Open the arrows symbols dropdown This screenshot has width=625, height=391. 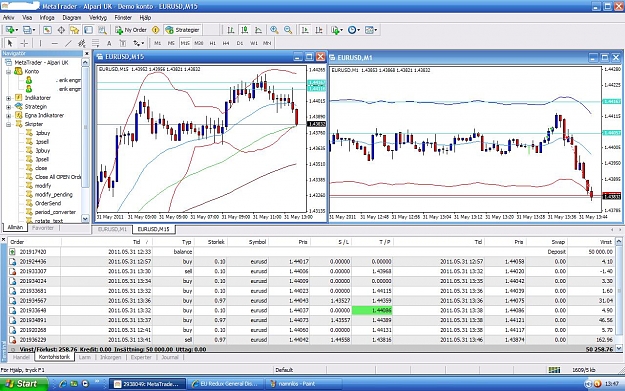138,43
